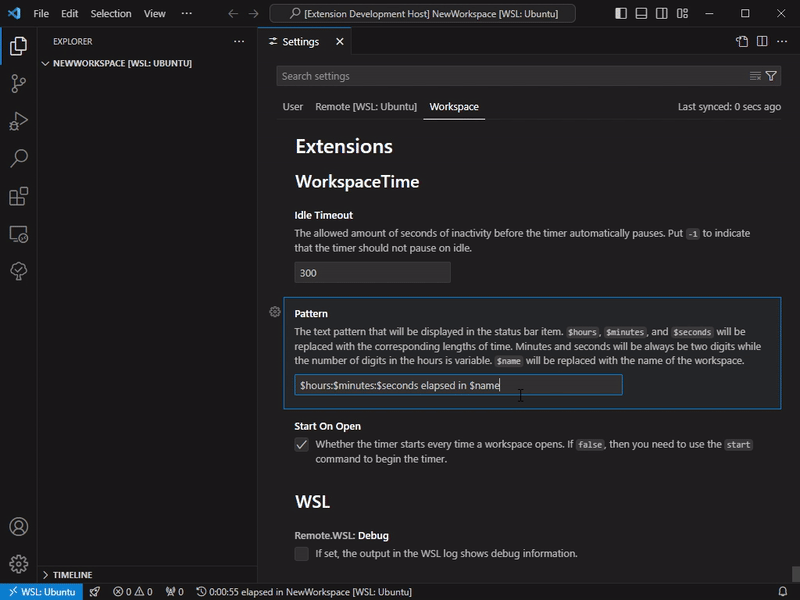Viewport: 800px width, 600px height.
Task: Click the command center search box
Action: [422, 14]
